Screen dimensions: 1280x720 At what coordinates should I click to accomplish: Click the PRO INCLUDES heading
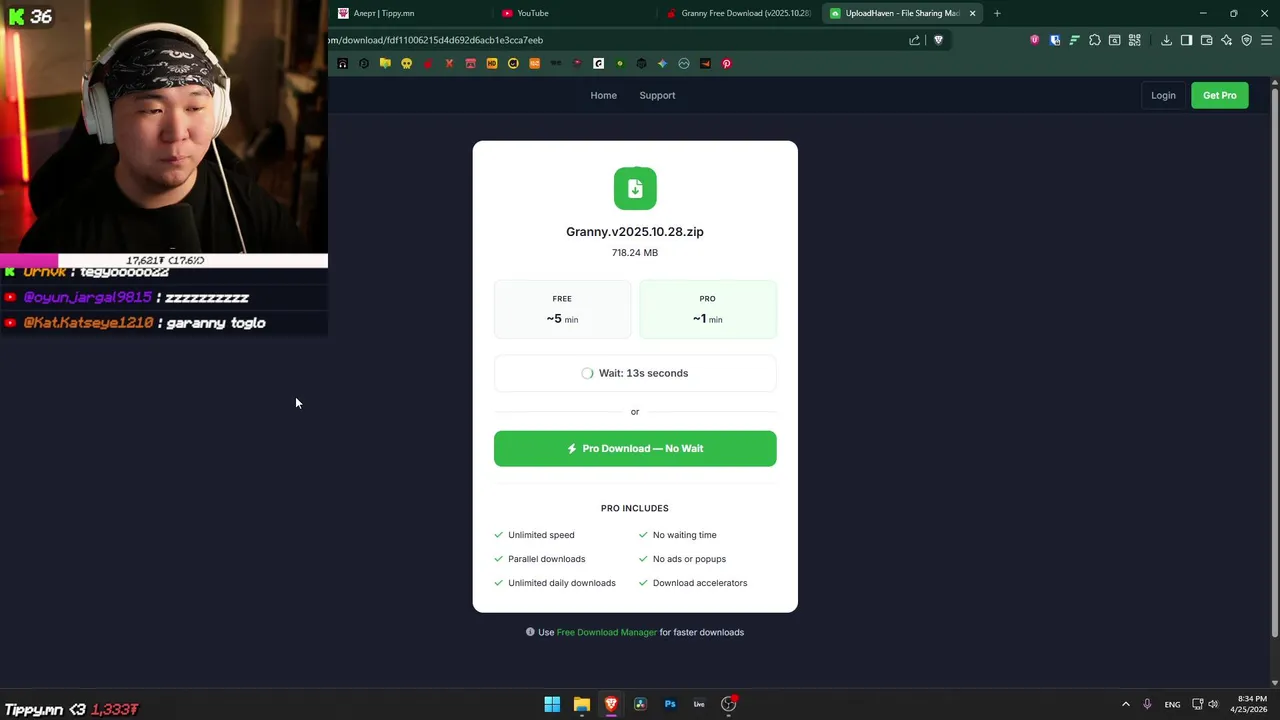click(635, 508)
